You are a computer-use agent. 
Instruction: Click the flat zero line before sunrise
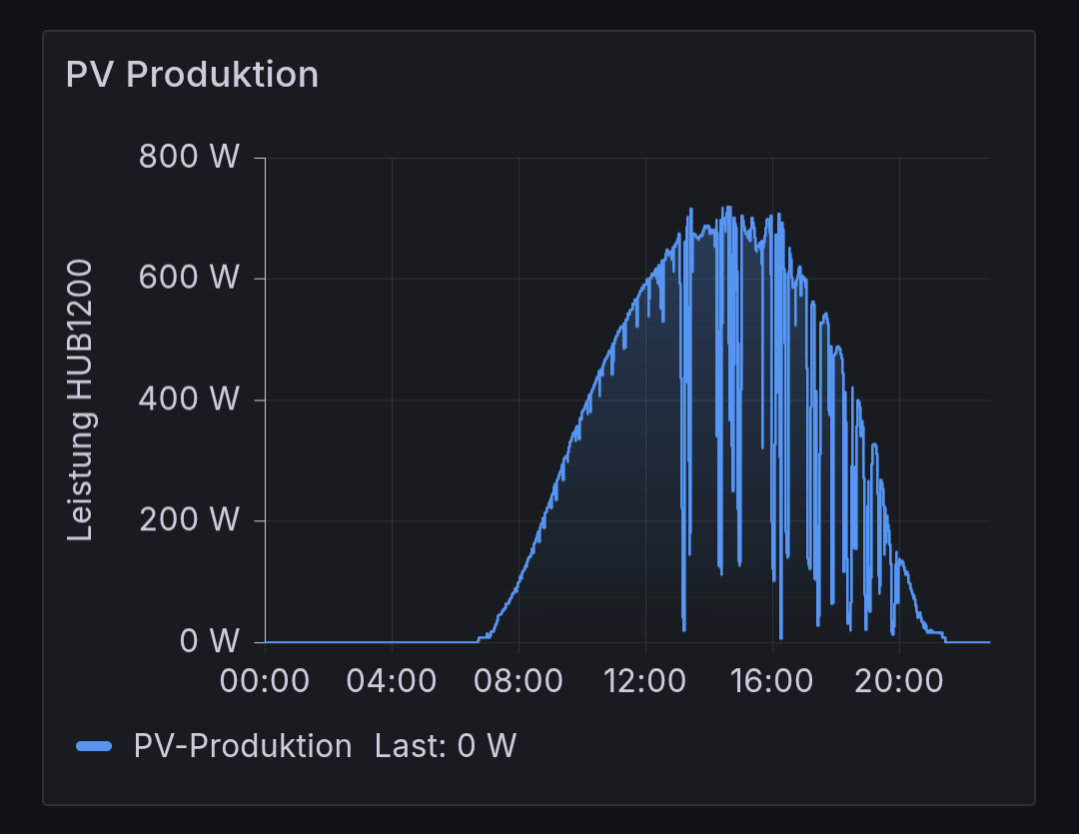370,641
